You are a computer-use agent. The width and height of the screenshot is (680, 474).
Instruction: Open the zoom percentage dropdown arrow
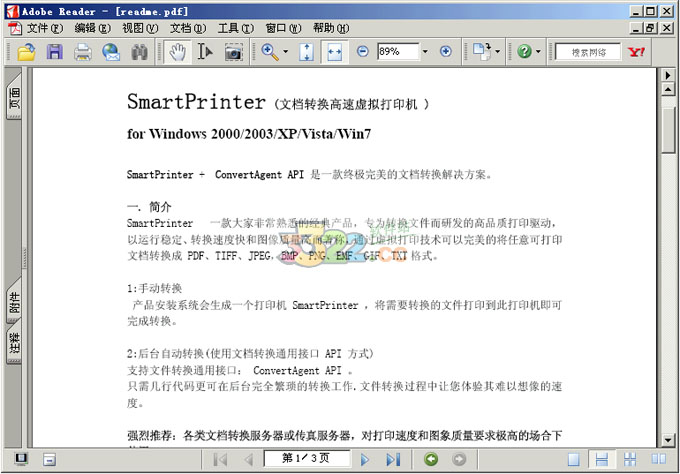click(425, 52)
